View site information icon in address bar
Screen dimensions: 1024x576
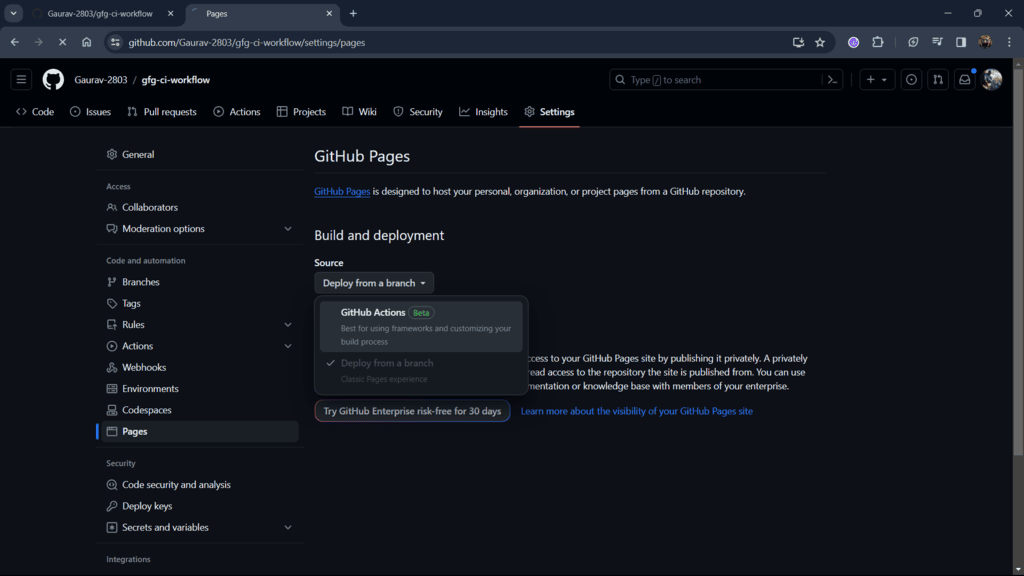click(115, 42)
